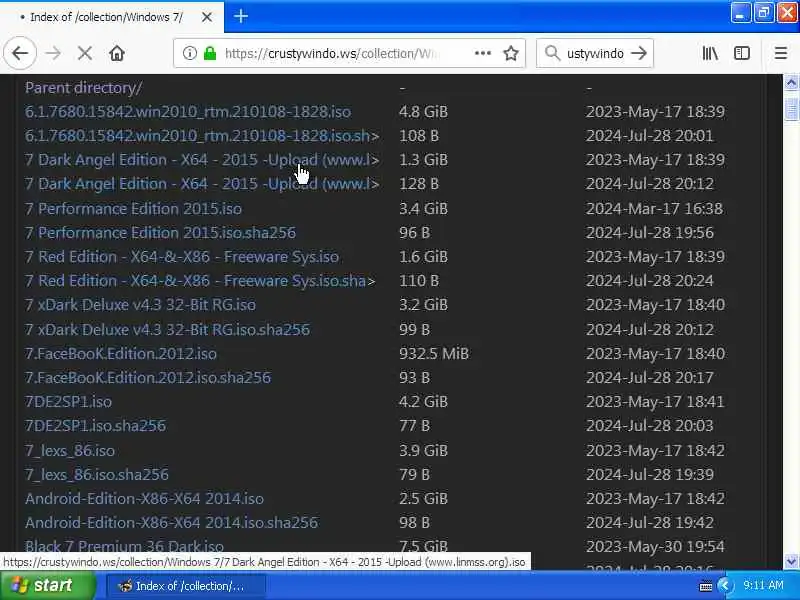Click the vertical scrollbar thumb

tap(791, 109)
